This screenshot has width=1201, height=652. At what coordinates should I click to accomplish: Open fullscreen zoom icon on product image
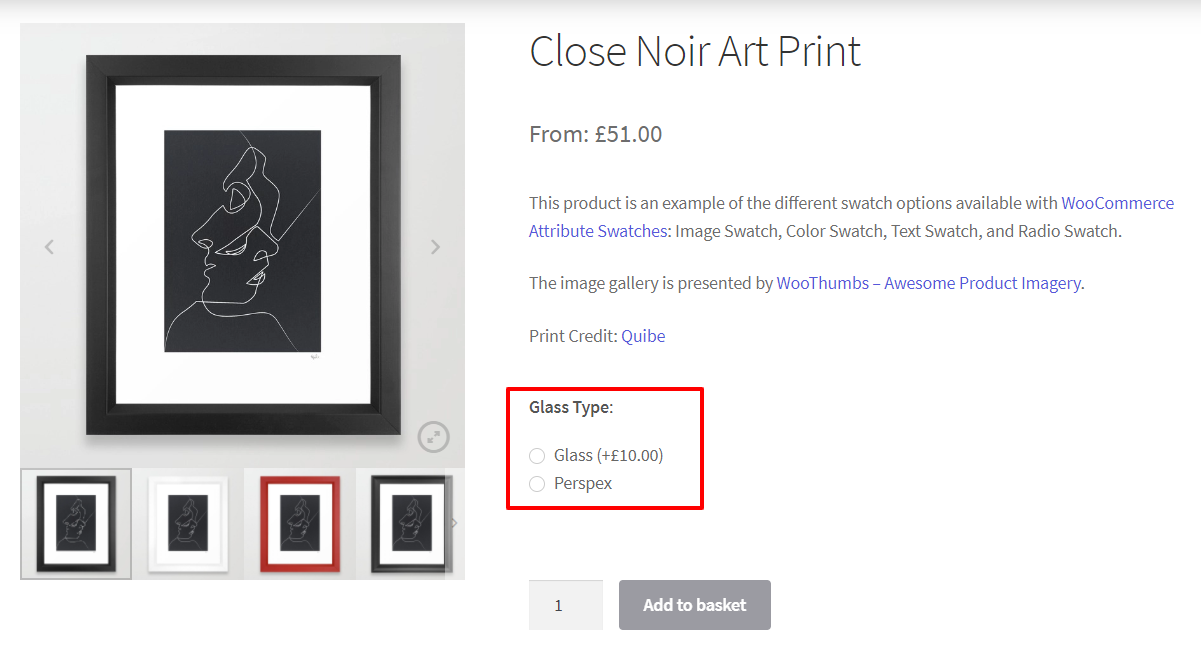434,436
